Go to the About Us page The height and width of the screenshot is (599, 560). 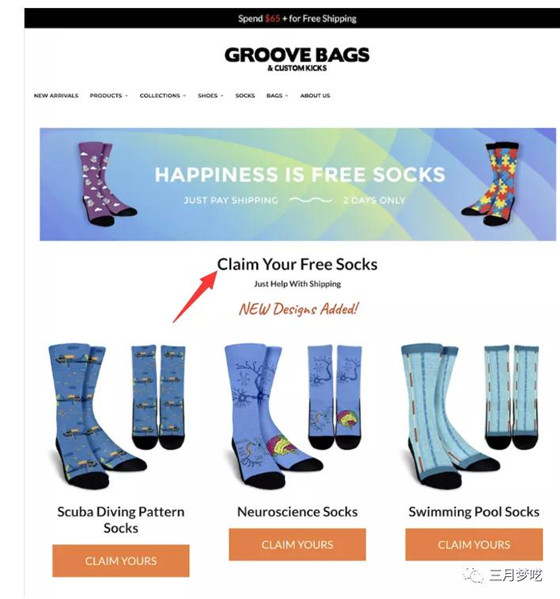315,96
